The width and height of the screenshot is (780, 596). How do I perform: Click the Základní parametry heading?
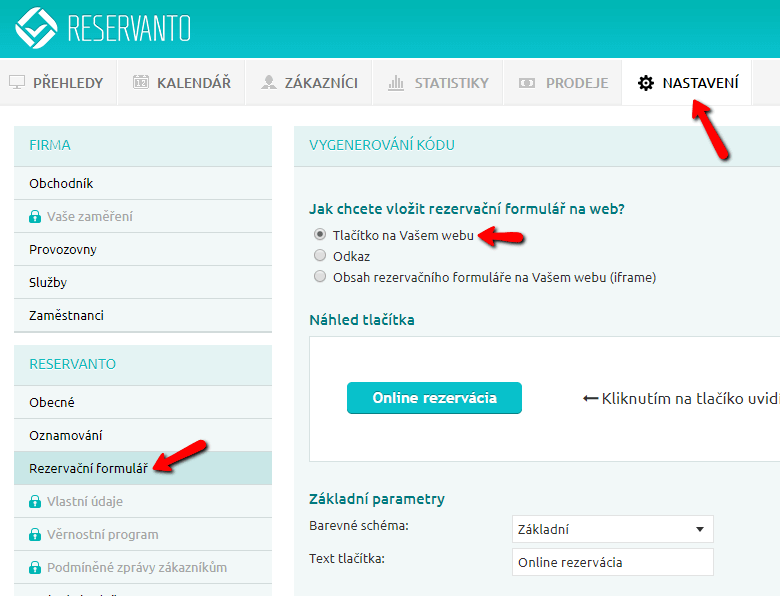coord(377,498)
